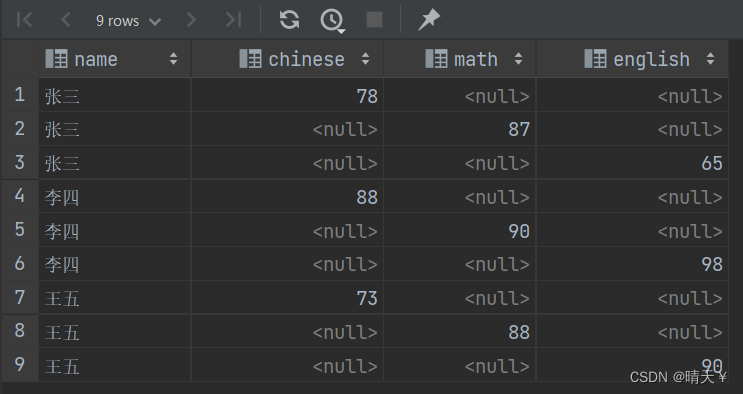Viewport: 743px width, 394px height.
Task: Select null chinese cell in row 2
Action: 287,129
